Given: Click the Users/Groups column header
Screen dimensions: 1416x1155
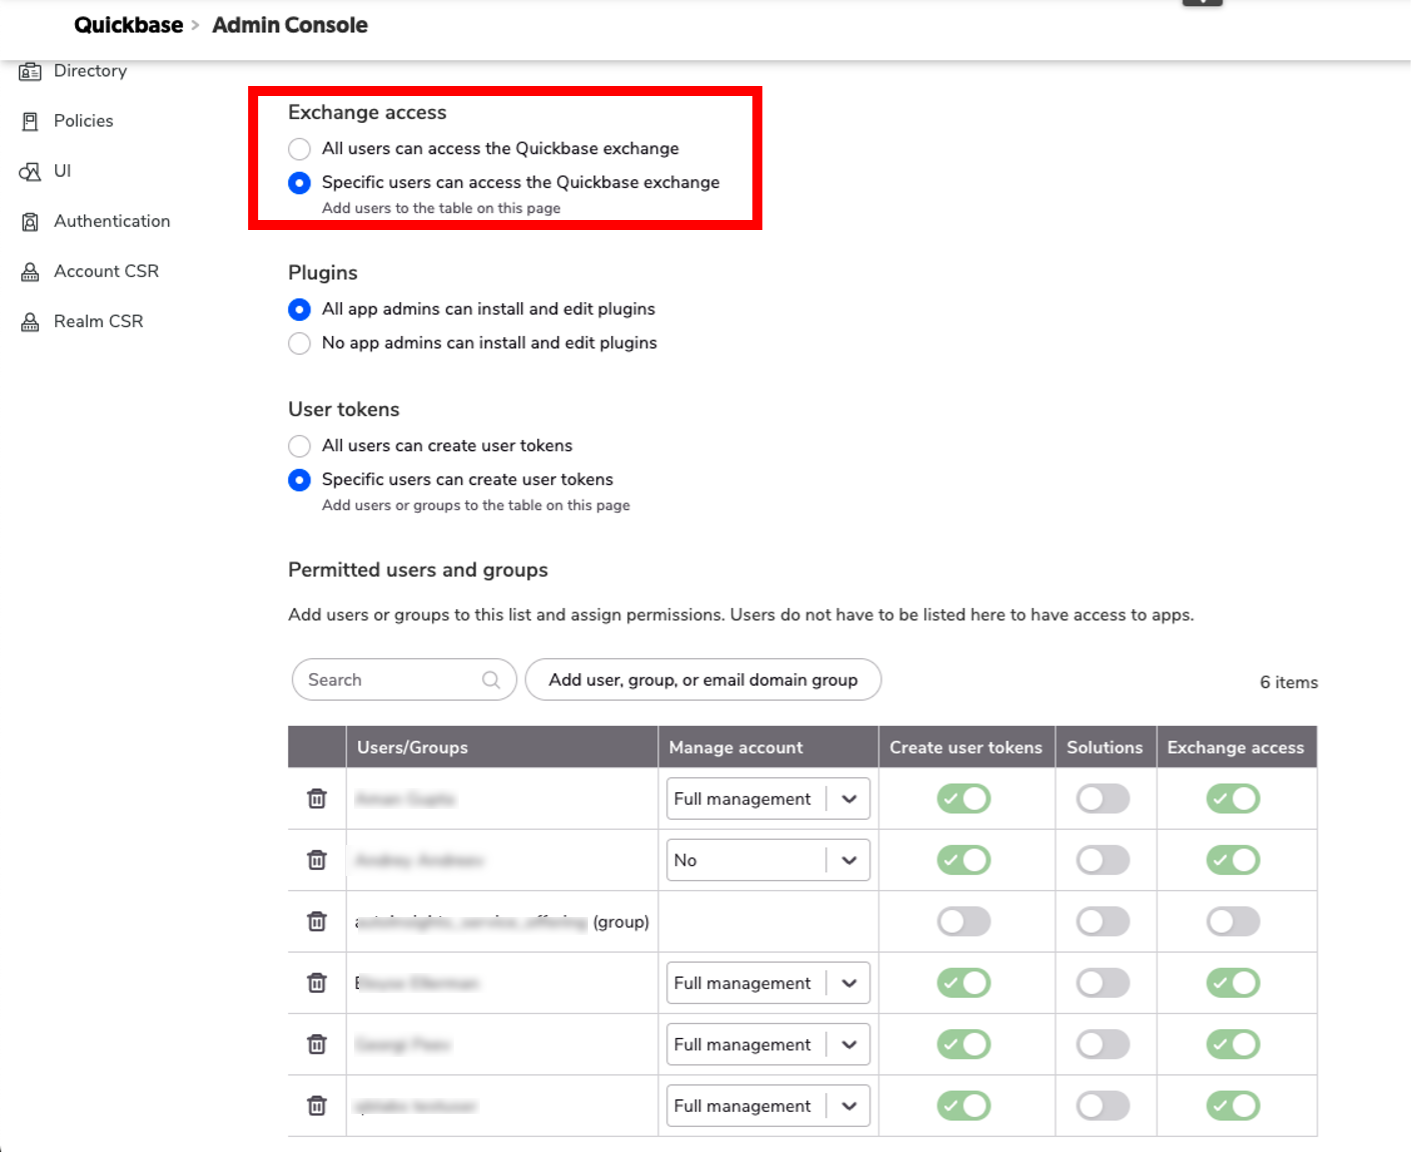Looking at the screenshot, I should click(412, 748).
